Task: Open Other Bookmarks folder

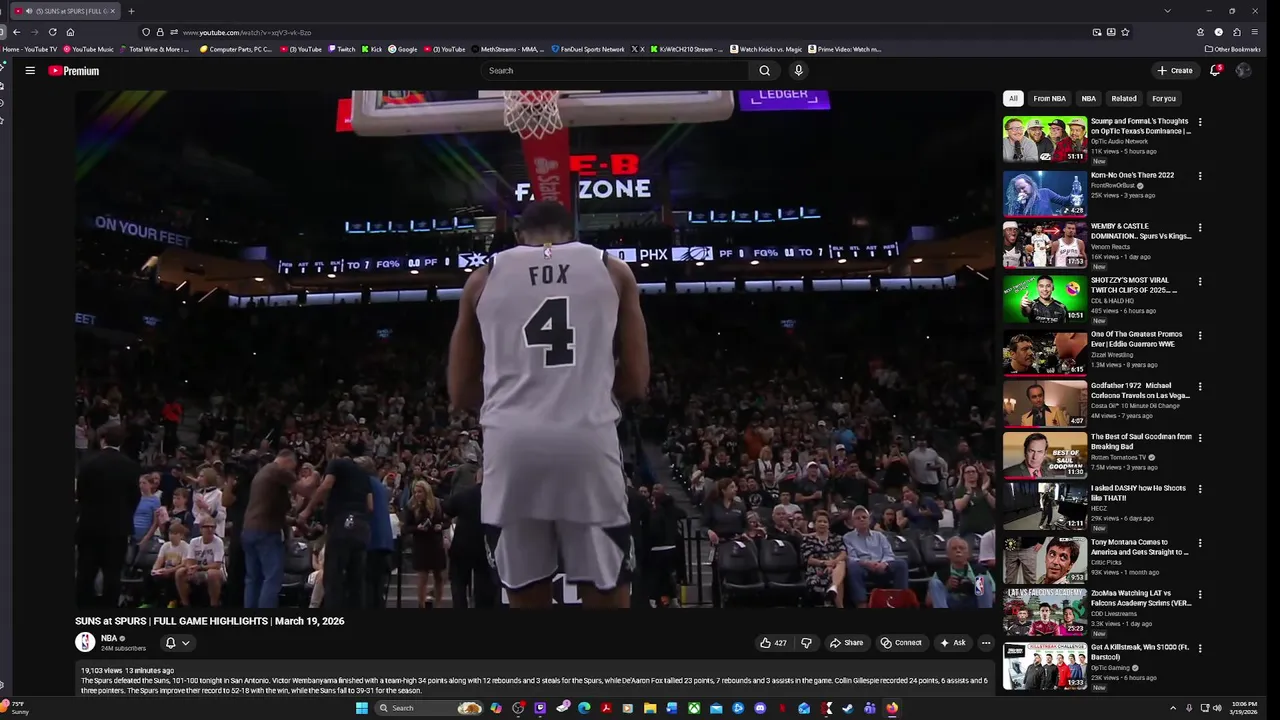Action: pyautogui.click(x=1233, y=49)
